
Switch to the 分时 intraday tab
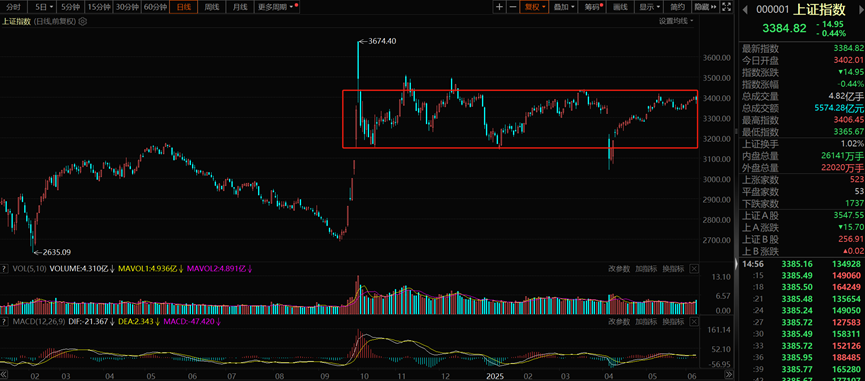(14, 7)
